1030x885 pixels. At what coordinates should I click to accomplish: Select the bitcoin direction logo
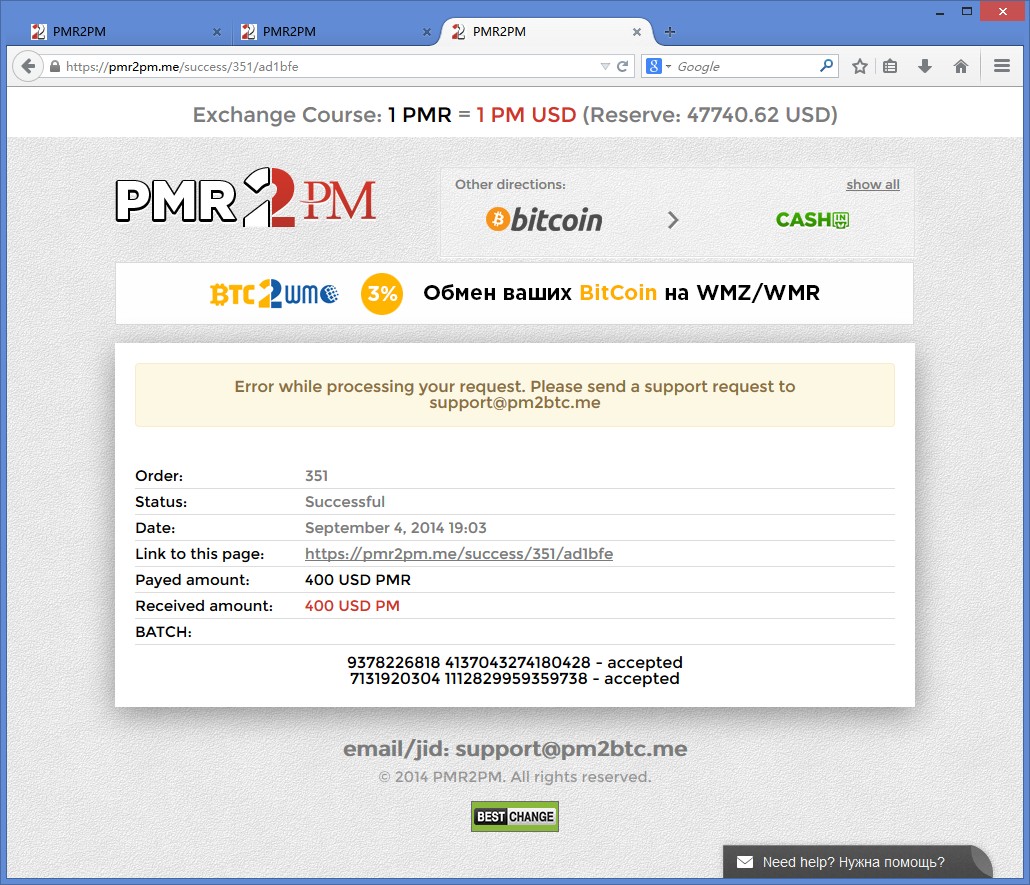pyautogui.click(x=544, y=219)
